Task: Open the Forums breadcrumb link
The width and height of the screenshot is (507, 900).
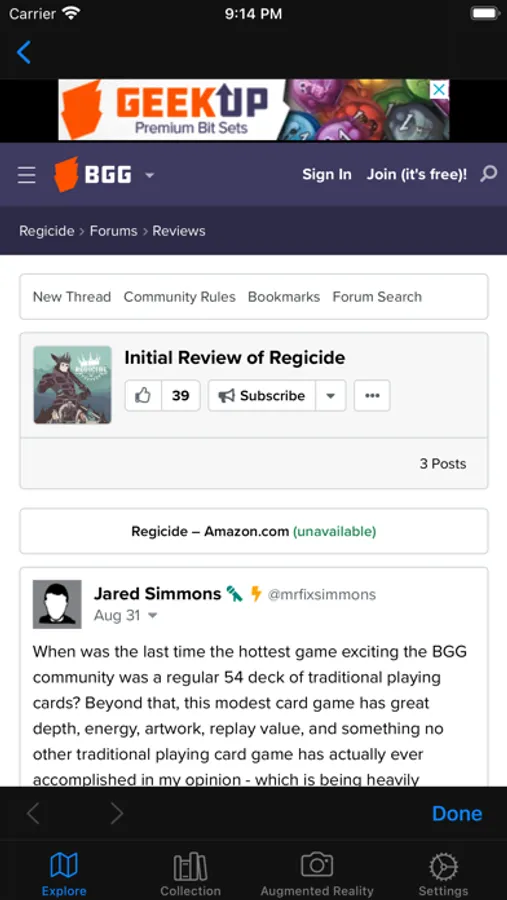Action: [114, 231]
